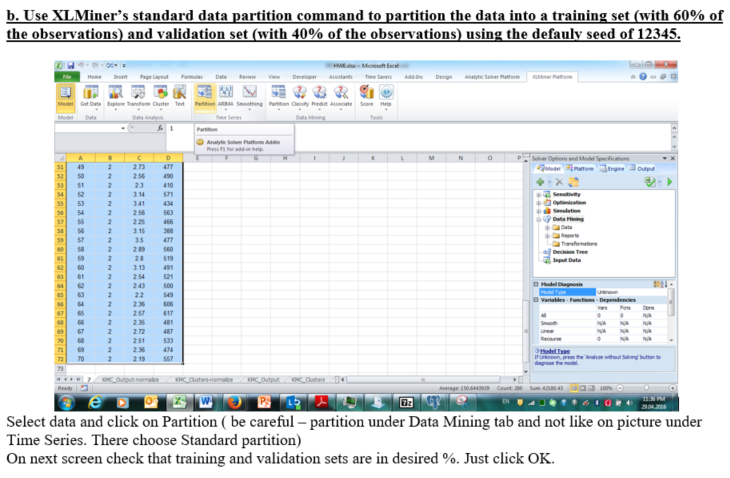The height and width of the screenshot is (478, 730).
Task: Click the green run arrow in the Solver pane
Action: point(667,182)
